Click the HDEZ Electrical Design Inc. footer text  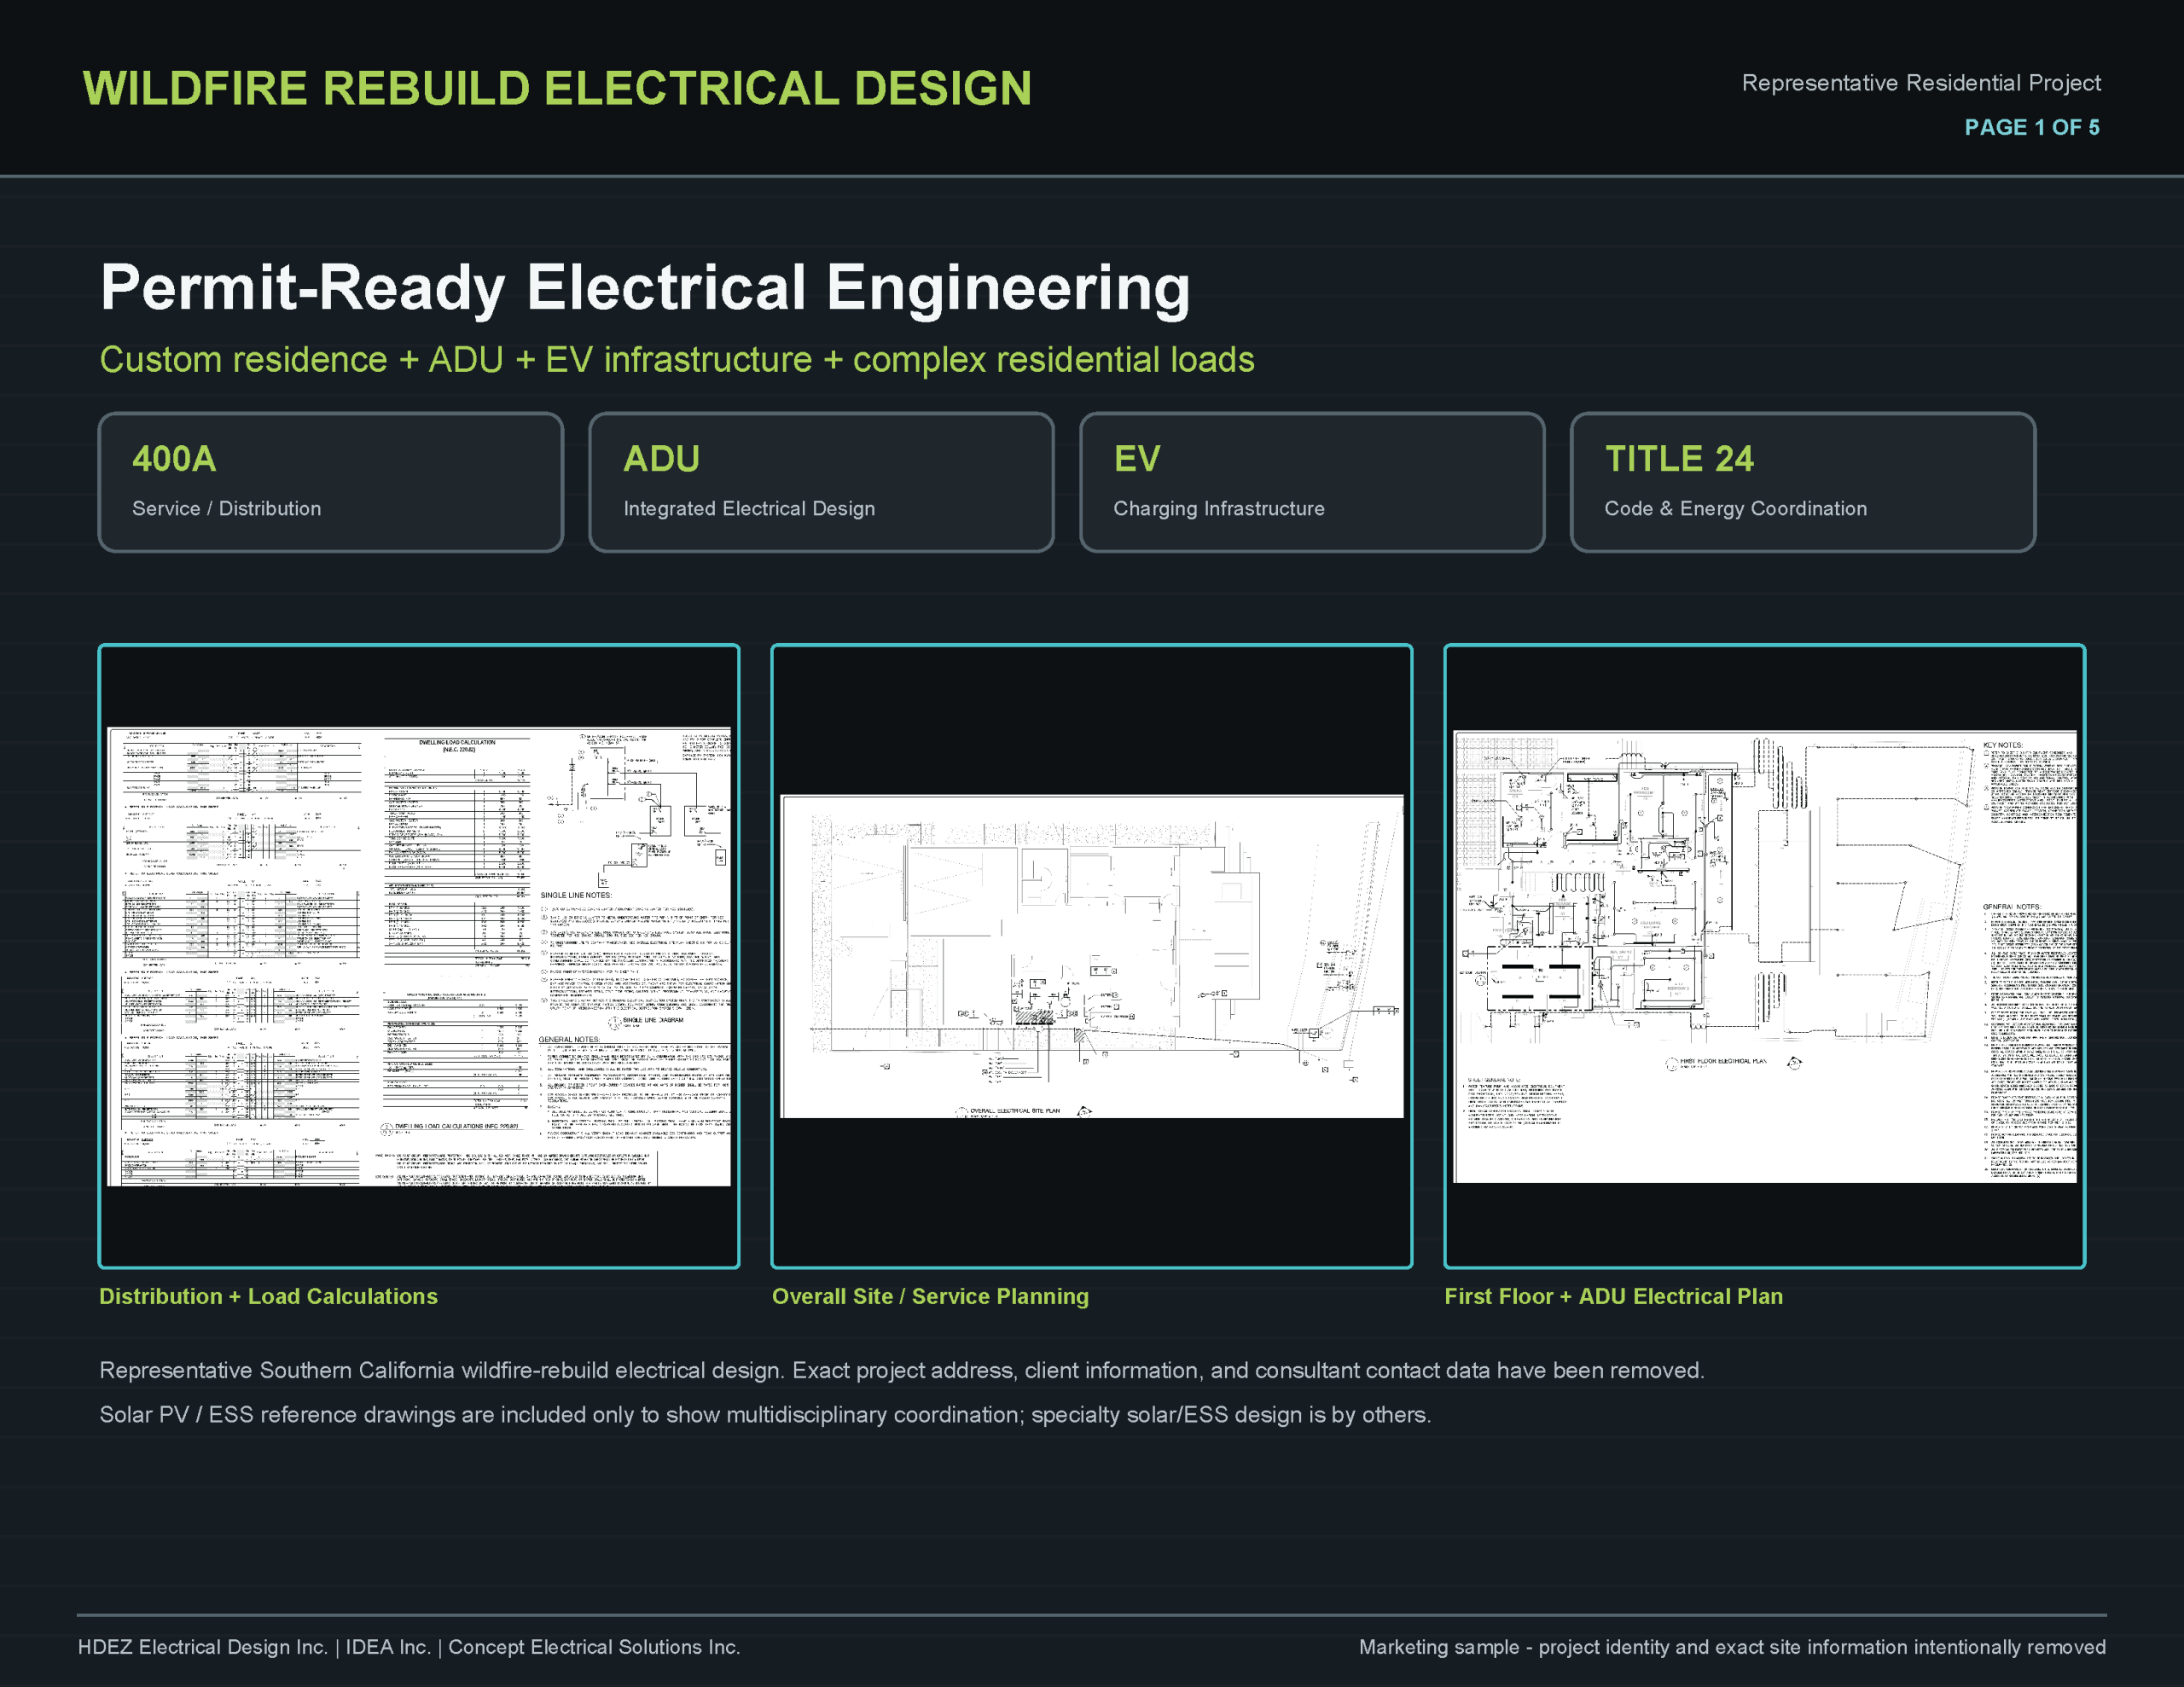point(203,1647)
